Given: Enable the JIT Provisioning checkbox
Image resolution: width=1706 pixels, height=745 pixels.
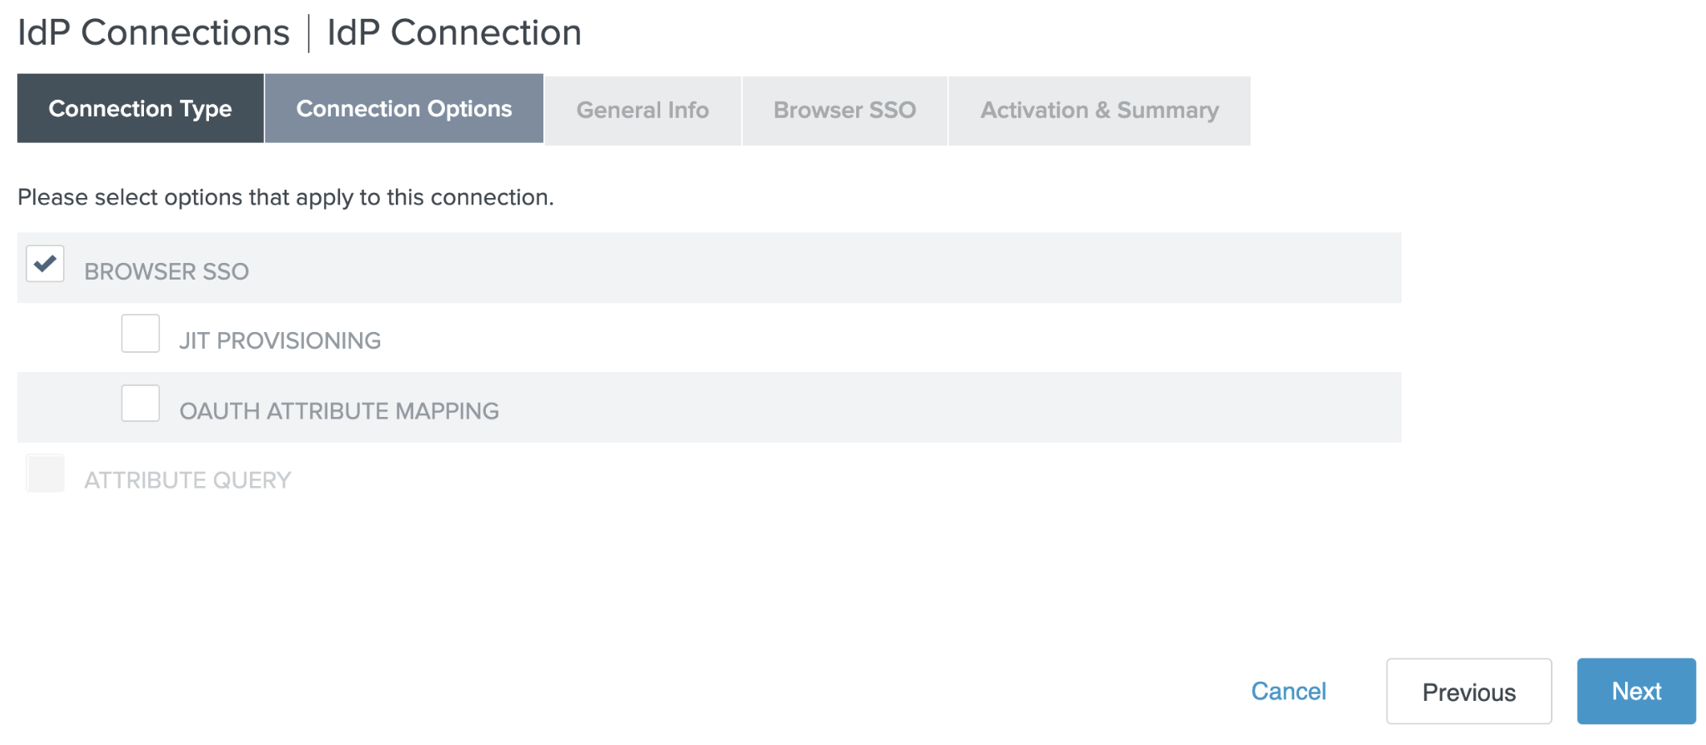Looking at the screenshot, I should pos(140,334).
